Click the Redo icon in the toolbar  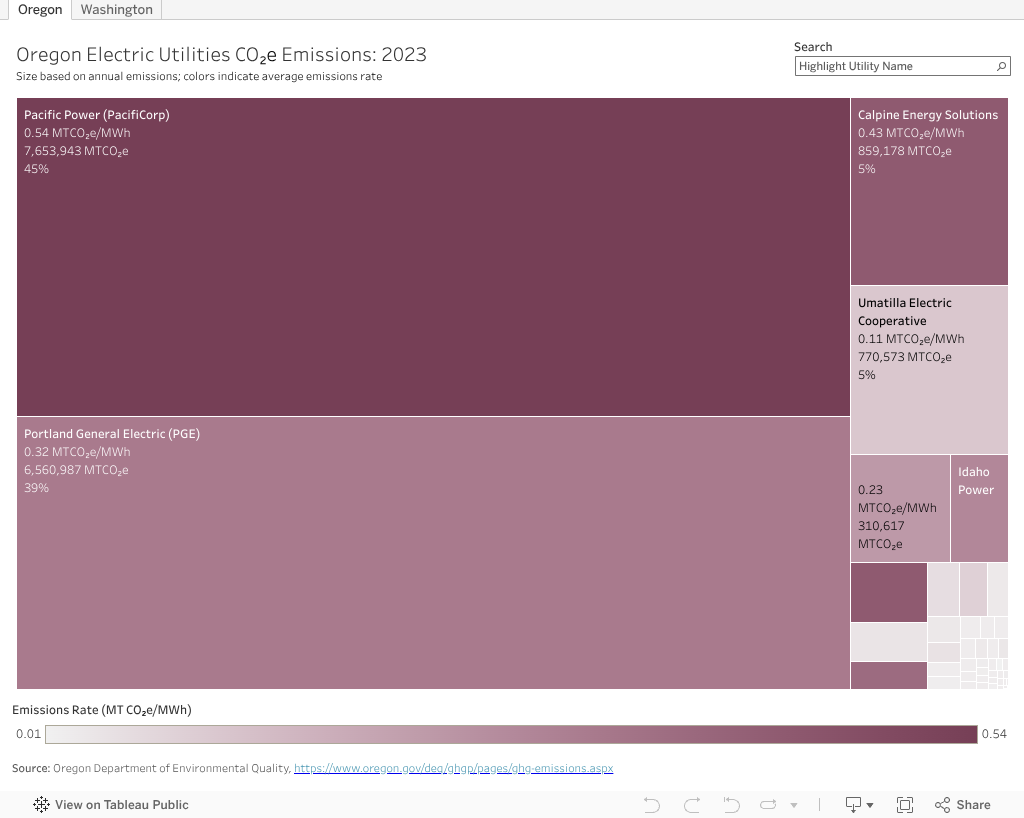tap(692, 805)
